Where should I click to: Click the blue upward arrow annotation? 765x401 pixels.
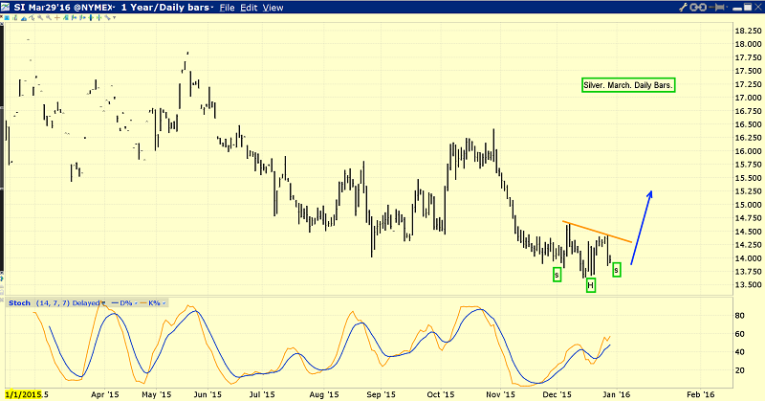click(x=642, y=226)
